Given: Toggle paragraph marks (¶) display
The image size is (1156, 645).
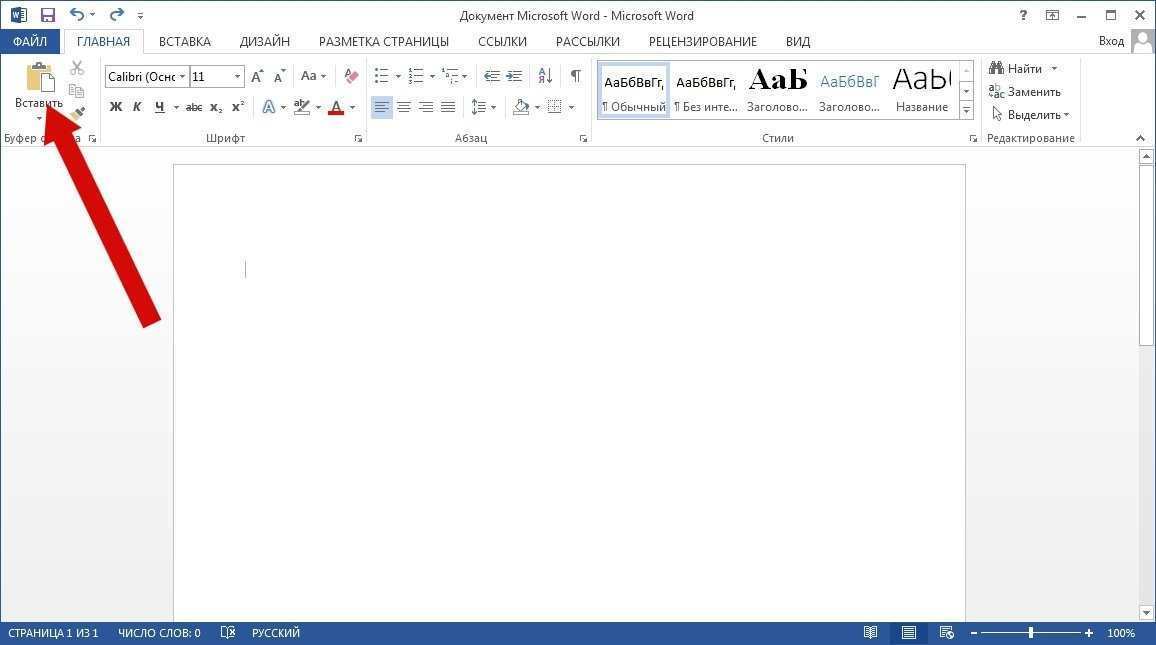Looking at the screenshot, I should tap(573, 75).
